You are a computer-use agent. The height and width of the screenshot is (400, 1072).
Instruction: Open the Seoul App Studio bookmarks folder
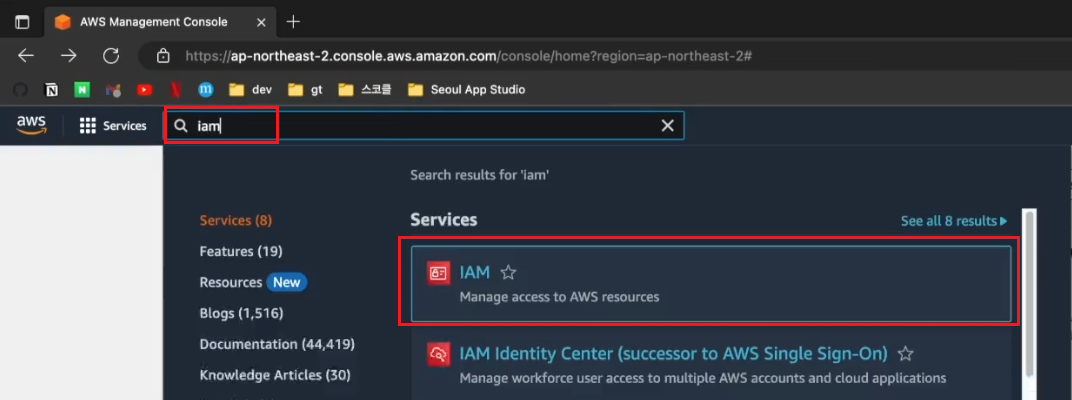(466, 90)
